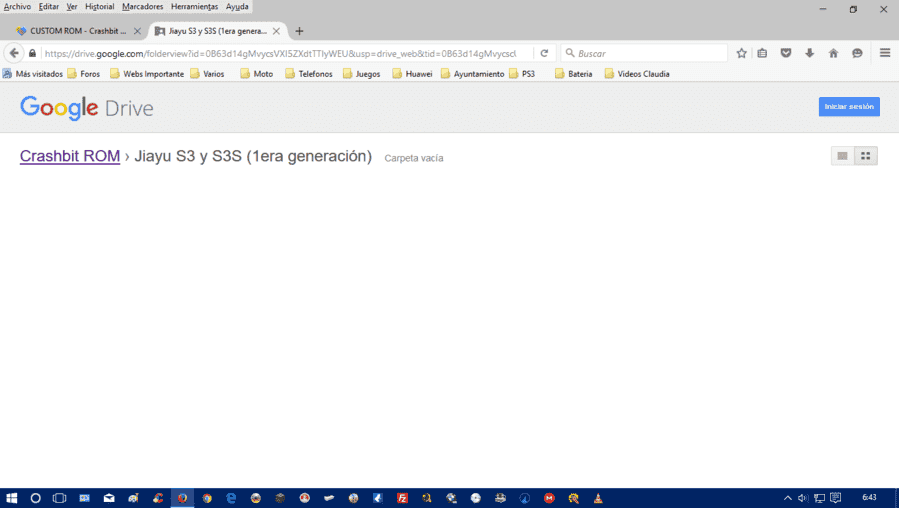
Task: Switch to grid view in Drive
Action: pyautogui.click(x=866, y=156)
